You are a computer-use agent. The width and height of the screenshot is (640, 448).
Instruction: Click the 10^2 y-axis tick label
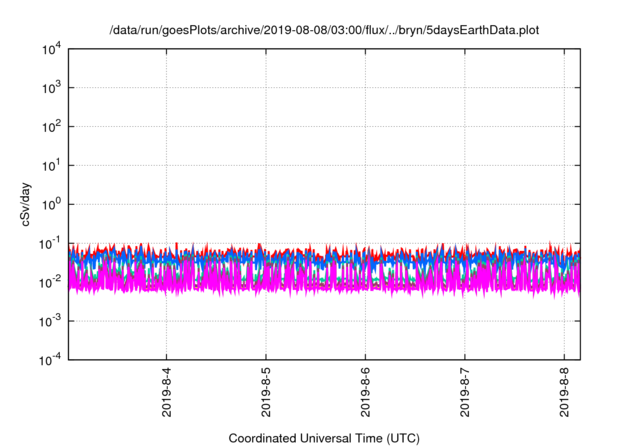[x=50, y=127]
